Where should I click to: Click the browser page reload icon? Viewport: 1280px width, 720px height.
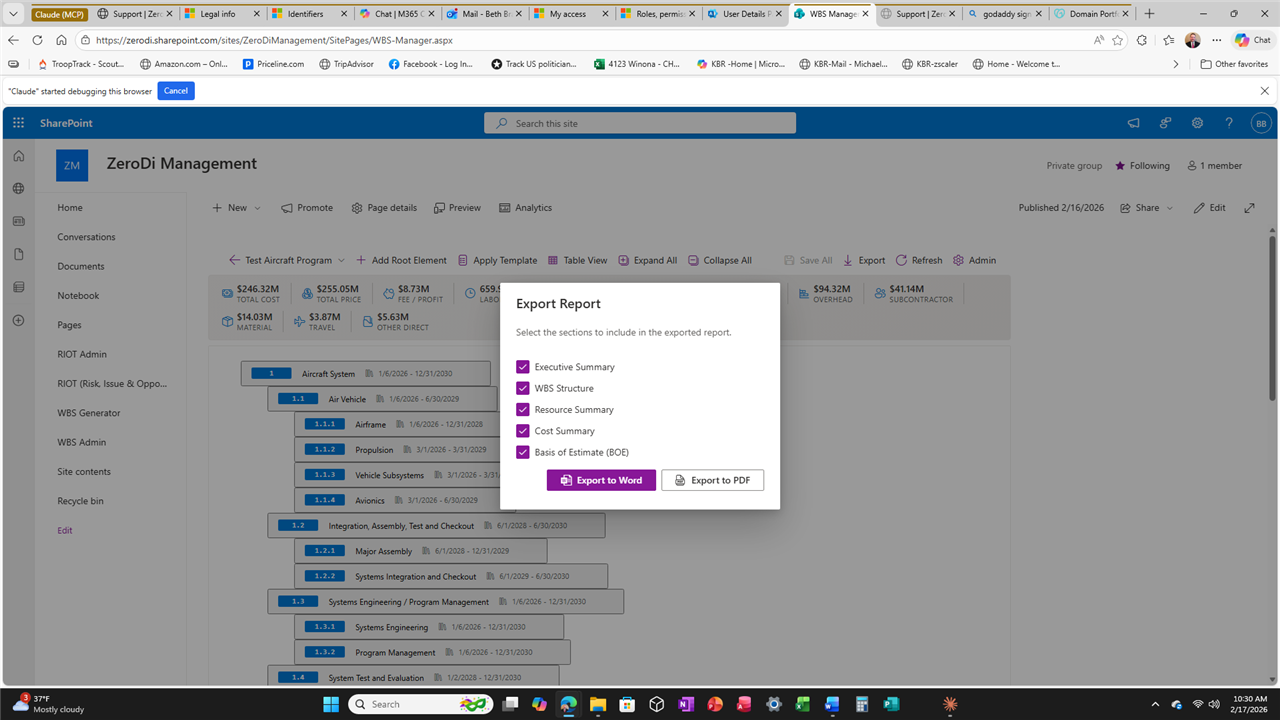tap(38, 40)
